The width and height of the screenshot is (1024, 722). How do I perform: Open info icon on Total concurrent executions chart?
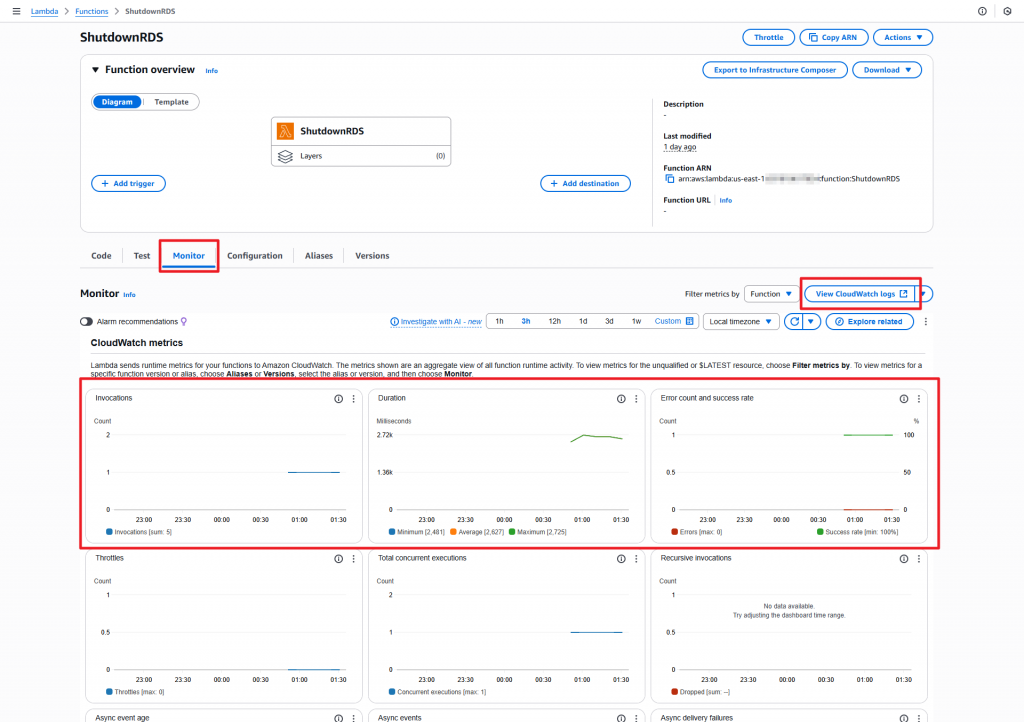tap(621, 559)
